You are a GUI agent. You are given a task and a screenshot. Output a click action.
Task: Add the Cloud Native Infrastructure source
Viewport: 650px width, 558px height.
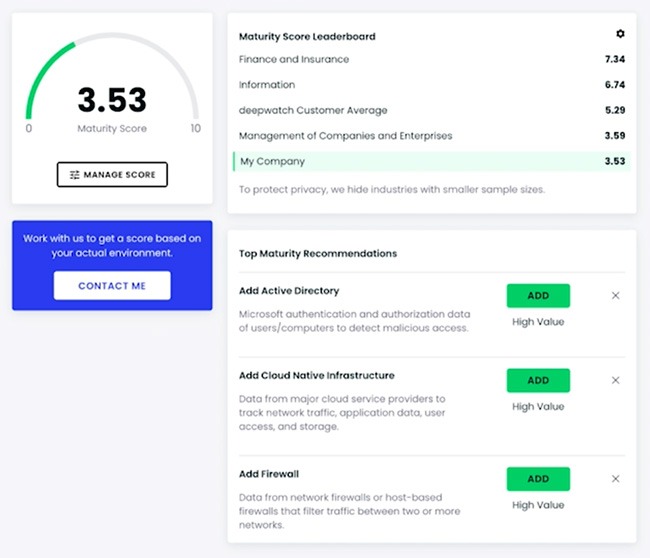[537, 380]
